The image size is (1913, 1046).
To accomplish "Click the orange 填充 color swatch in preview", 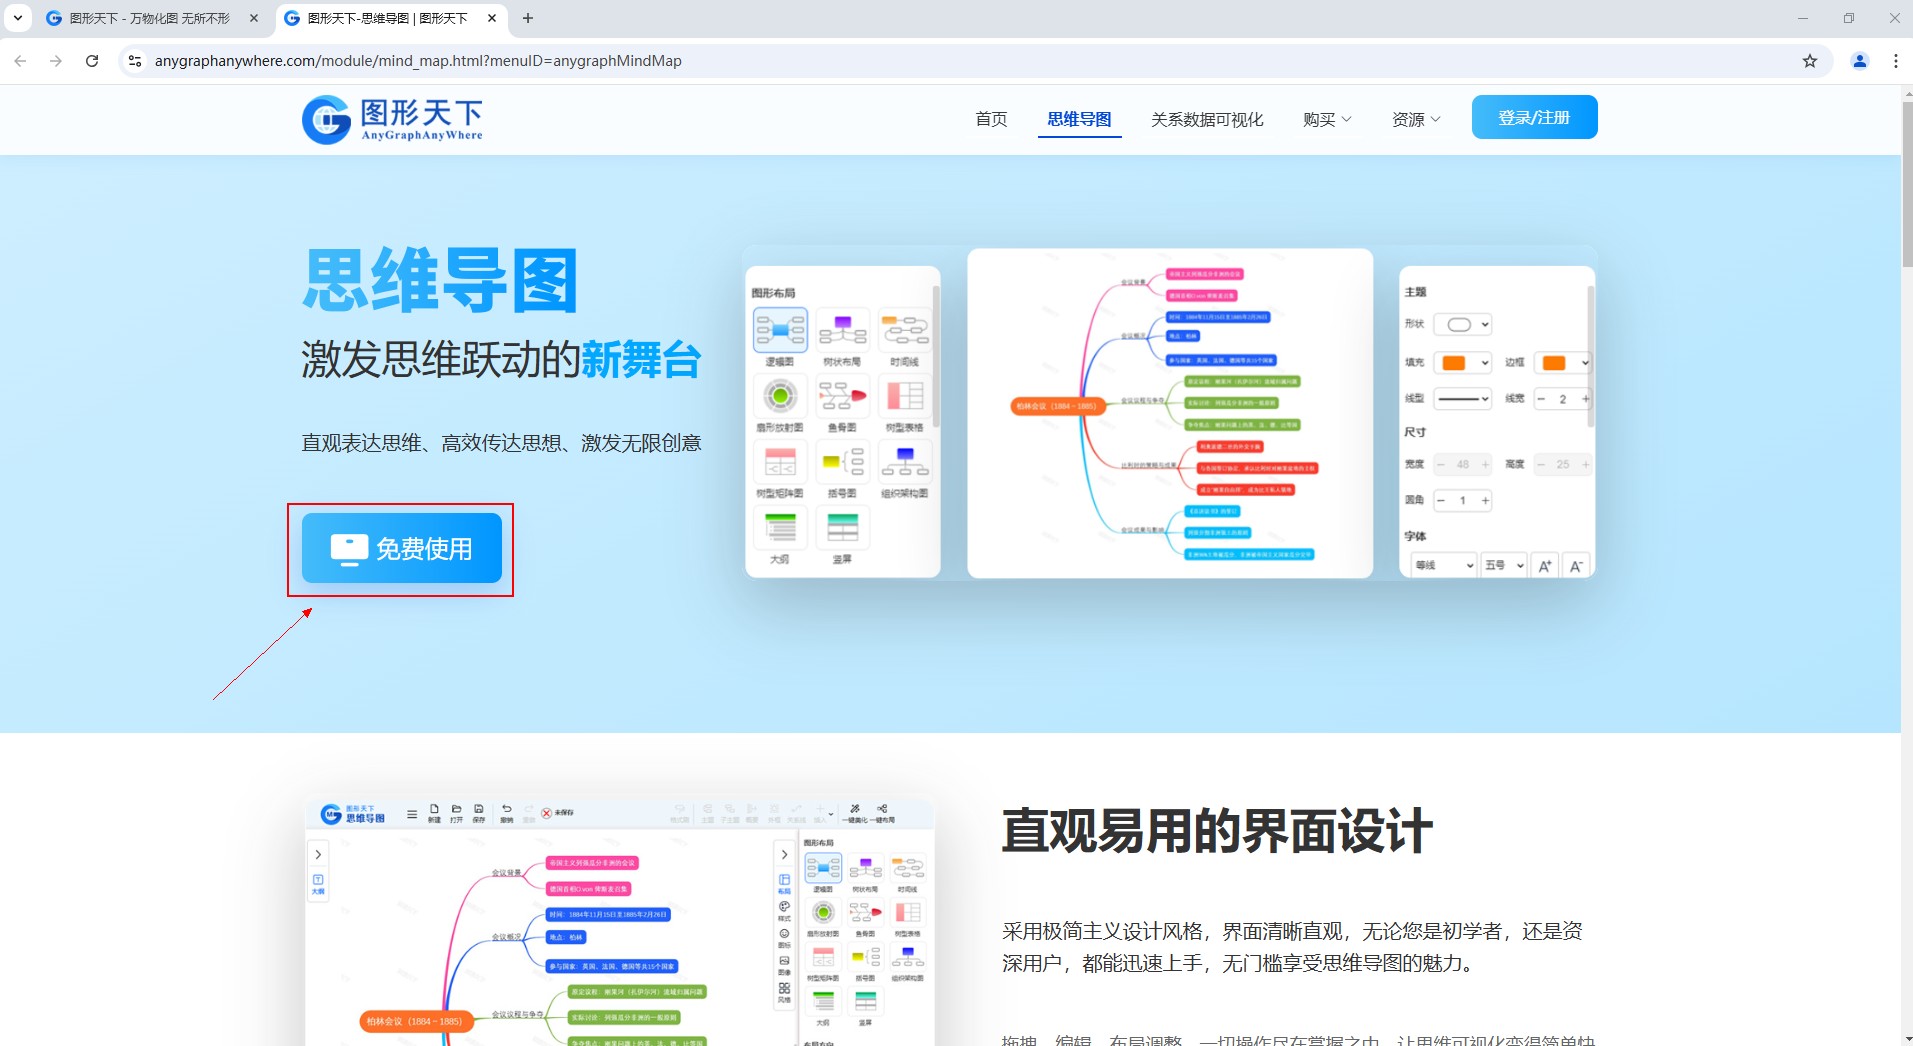I will tap(1454, 363).
